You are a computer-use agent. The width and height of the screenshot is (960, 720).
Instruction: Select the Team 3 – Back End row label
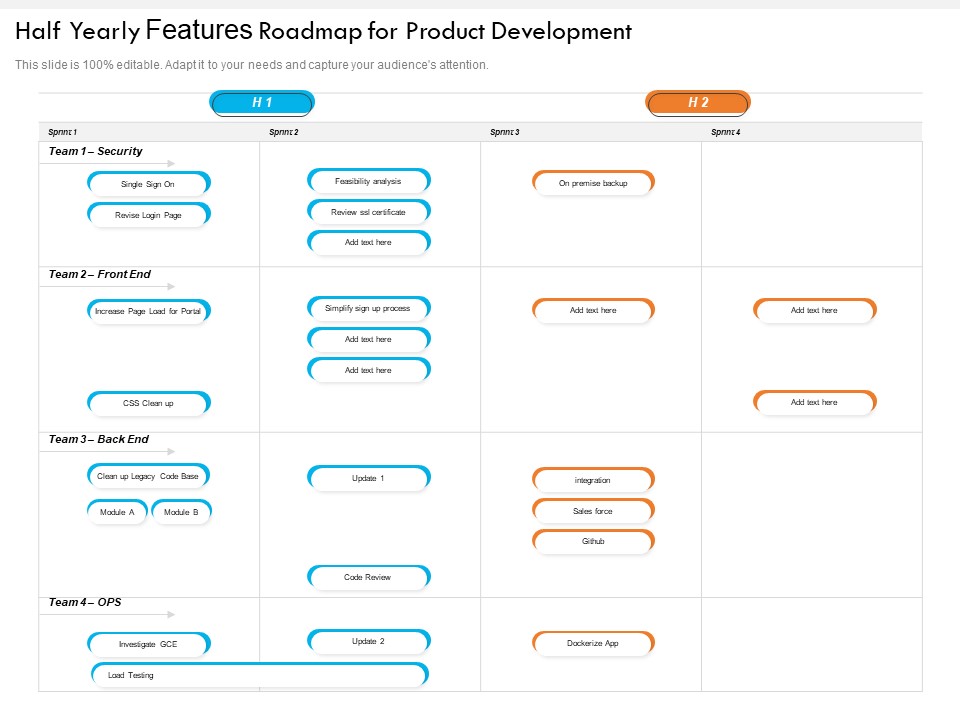(99, 439)
